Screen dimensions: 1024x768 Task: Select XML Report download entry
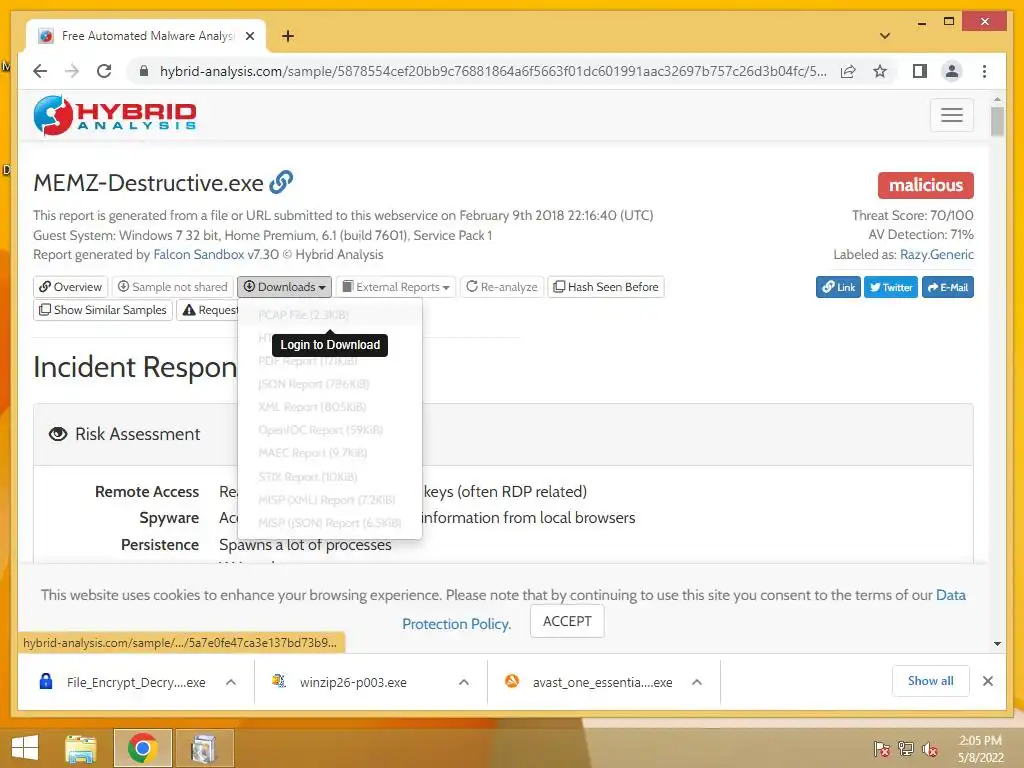330,407
